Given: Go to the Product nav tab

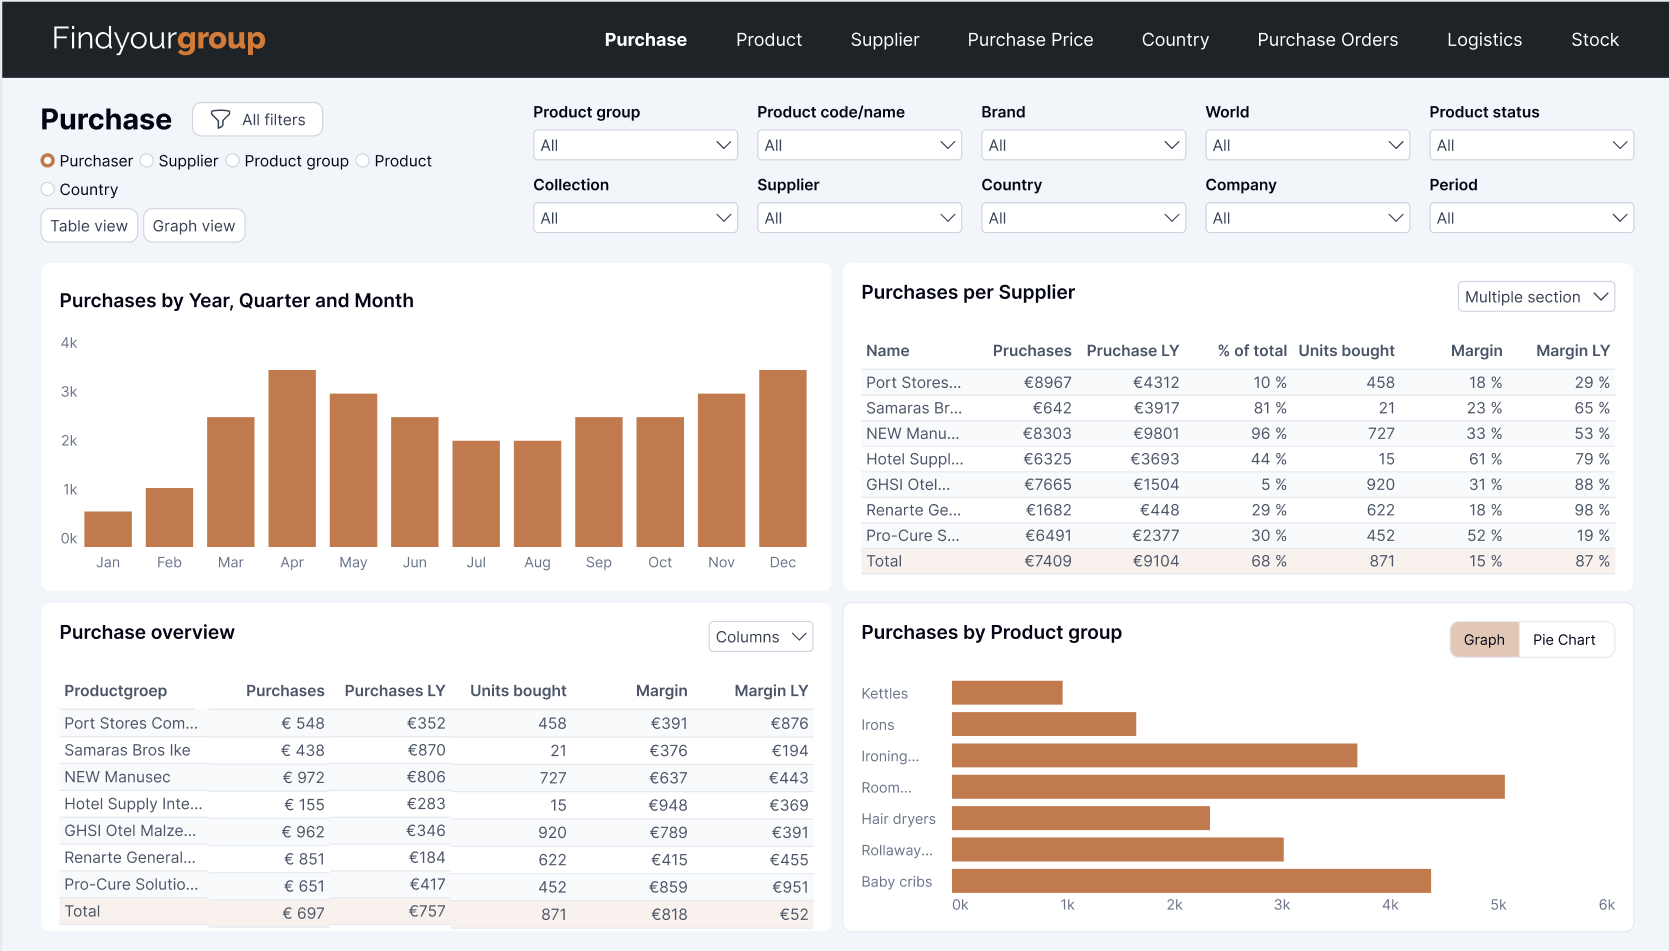Looking at the screenshot, I should coord(769,40).
